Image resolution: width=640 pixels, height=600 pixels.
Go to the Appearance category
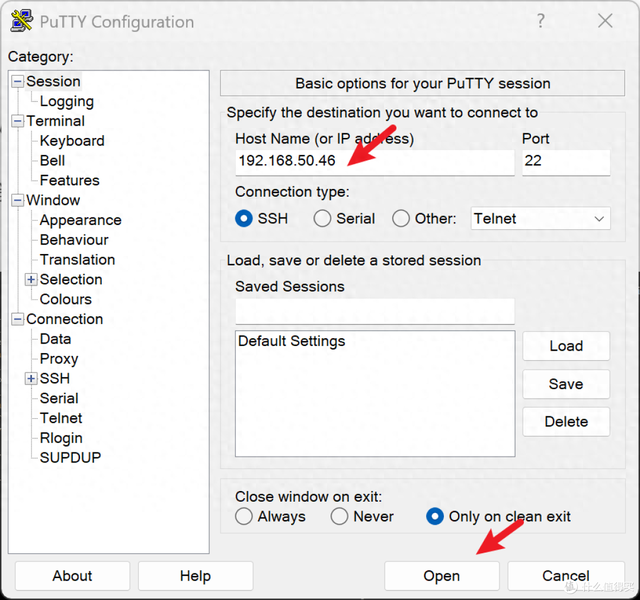click(x=80, y=220)
